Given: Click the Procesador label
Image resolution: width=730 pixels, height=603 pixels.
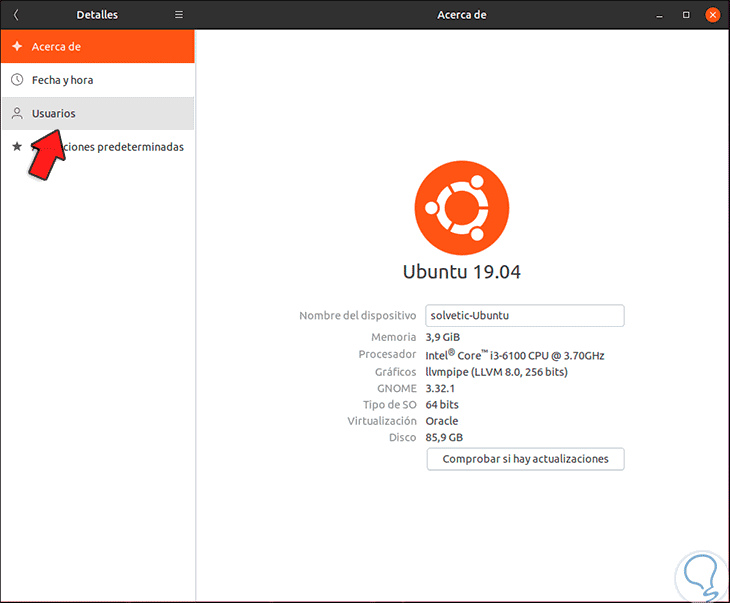Looking at the screenshot, I should click(387, 354).
